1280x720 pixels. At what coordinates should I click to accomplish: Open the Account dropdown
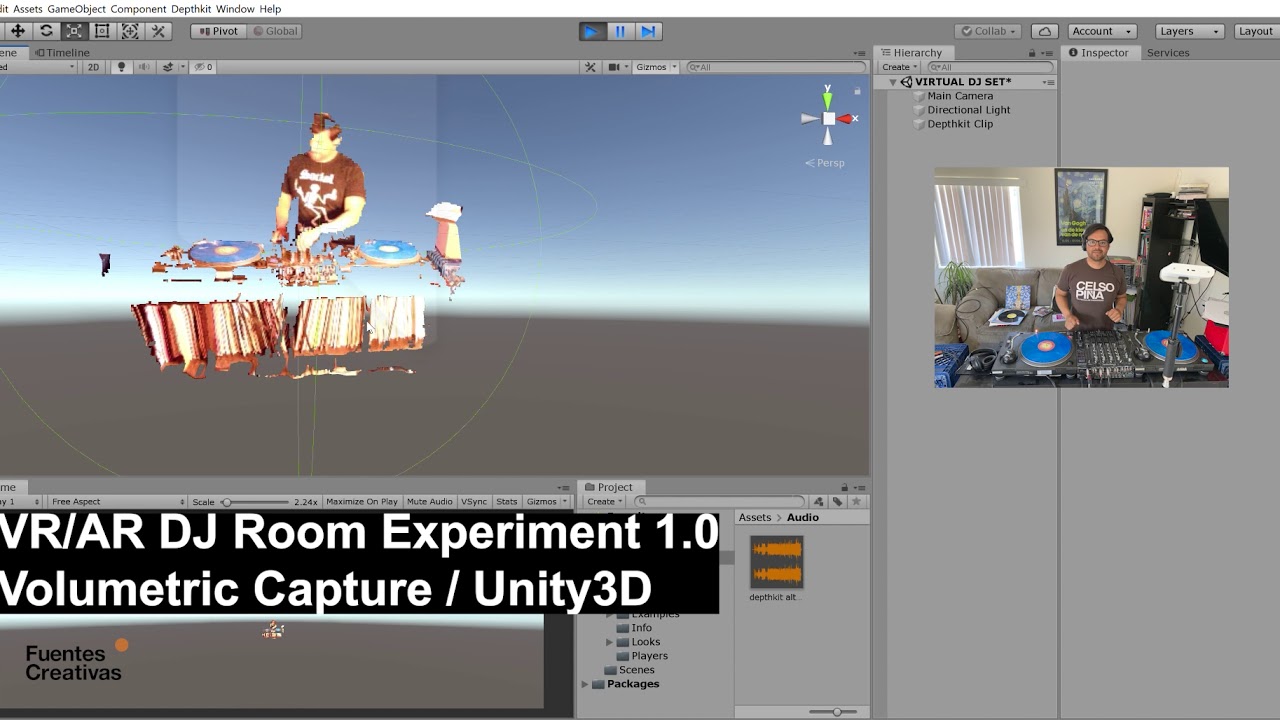click(x=1100, y=31)
